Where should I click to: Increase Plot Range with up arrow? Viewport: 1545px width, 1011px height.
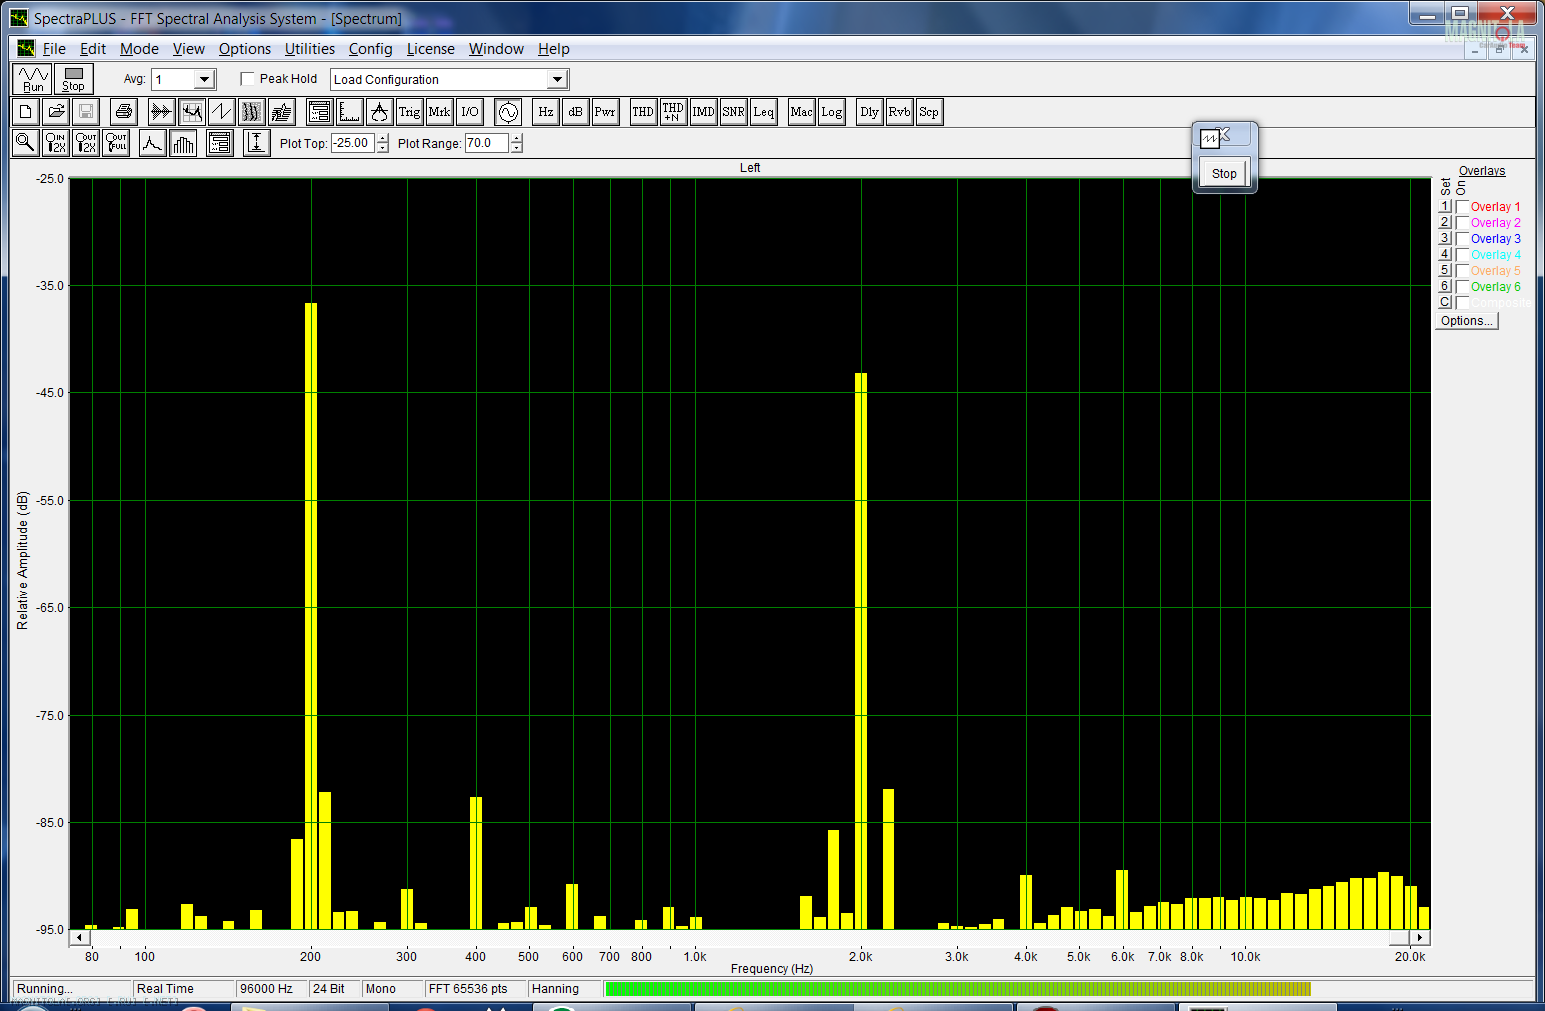(x=517, y=139)
